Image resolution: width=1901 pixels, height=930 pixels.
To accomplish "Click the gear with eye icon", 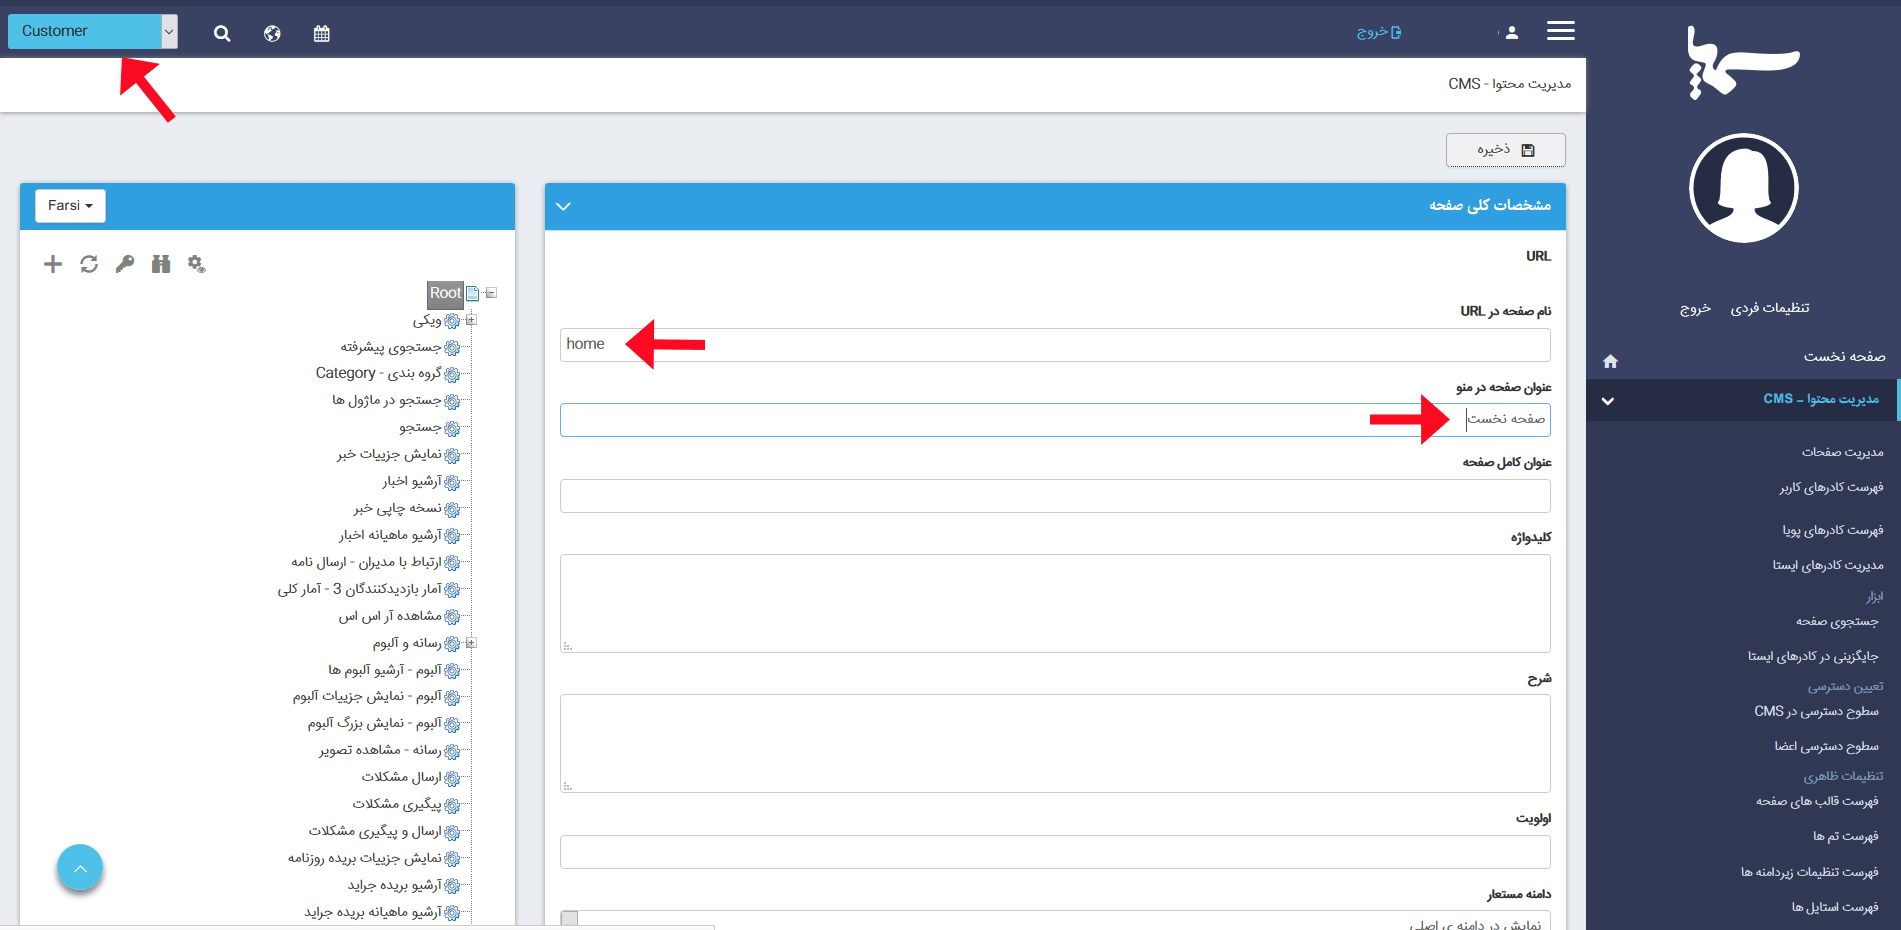I will [197, 264].
